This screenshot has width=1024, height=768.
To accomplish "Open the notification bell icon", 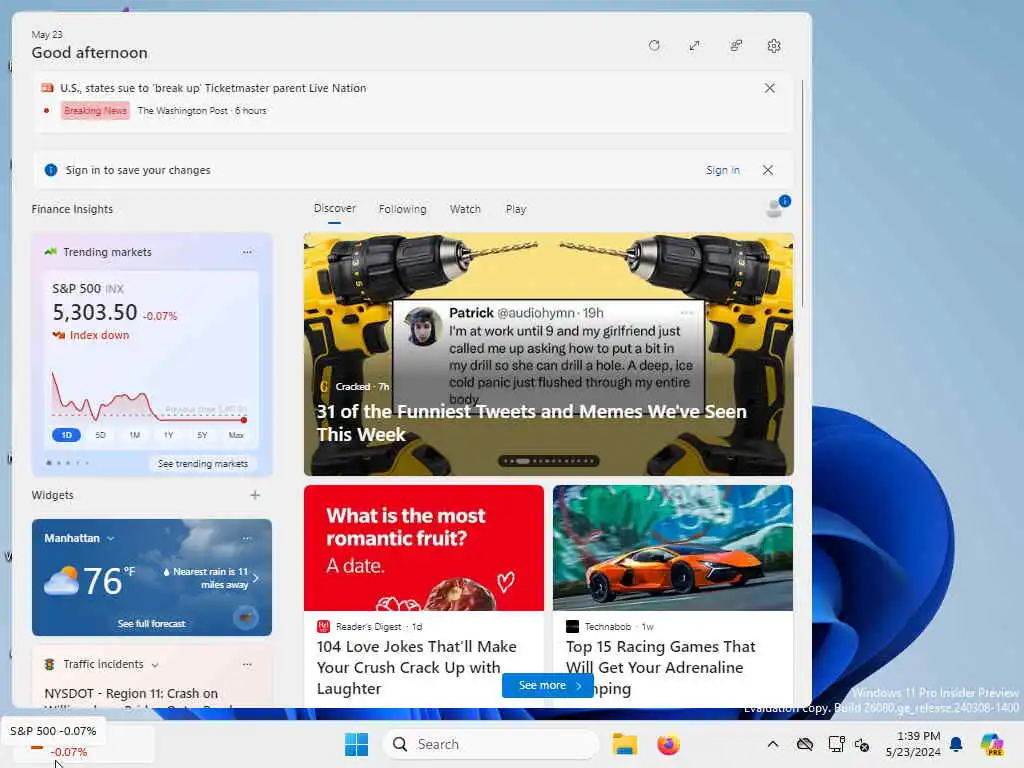I will (956, 744).
